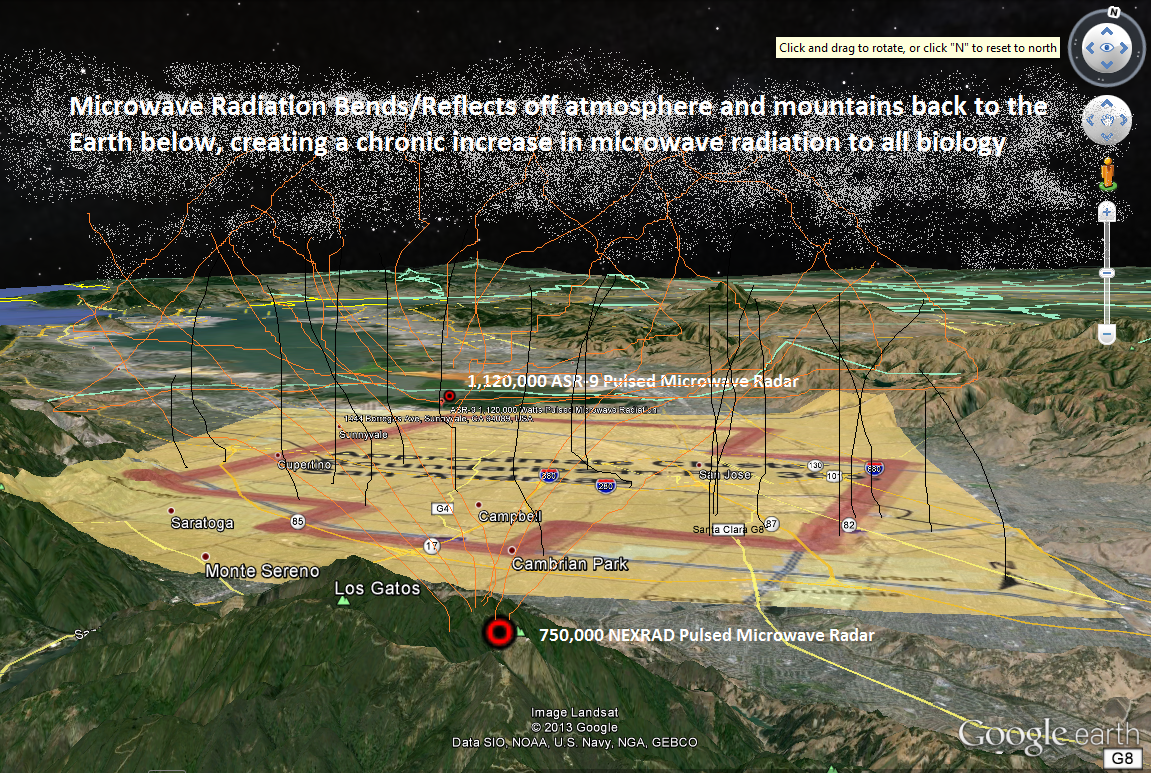1151x773 pixels.
Task: Select the Los Gatos place label
Action: pos(377,588)
